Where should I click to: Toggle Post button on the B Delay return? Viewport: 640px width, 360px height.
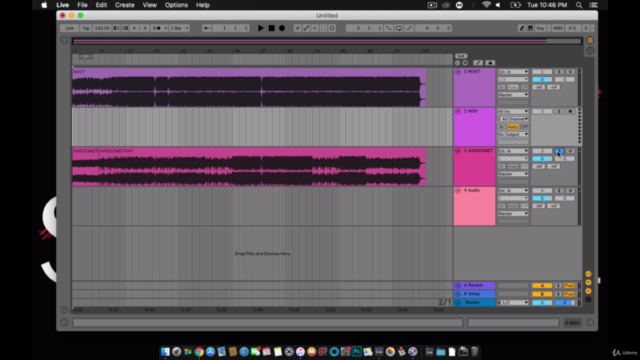pos(569,294)
